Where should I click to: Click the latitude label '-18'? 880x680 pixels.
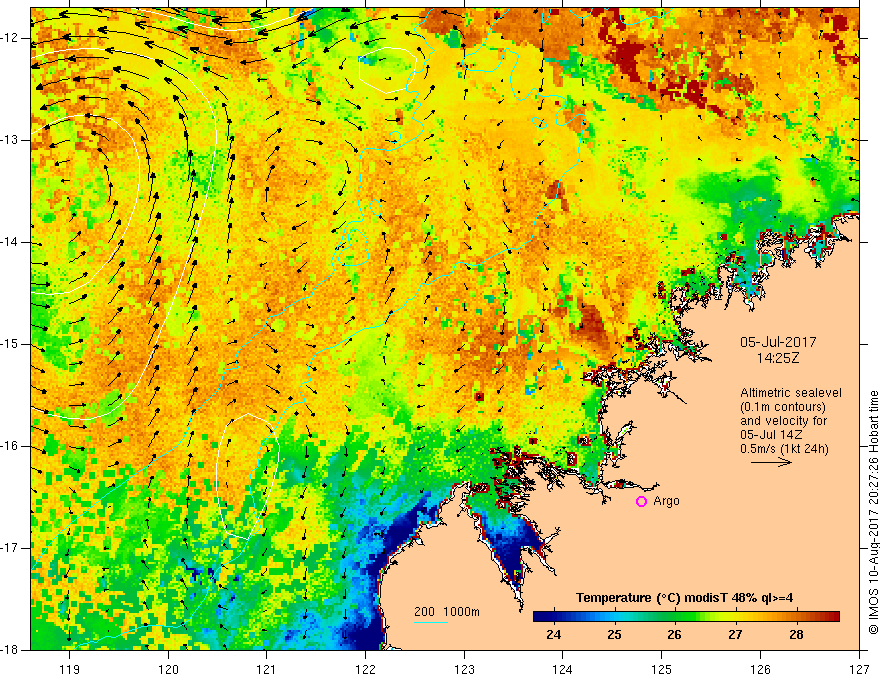pos(10,650)
